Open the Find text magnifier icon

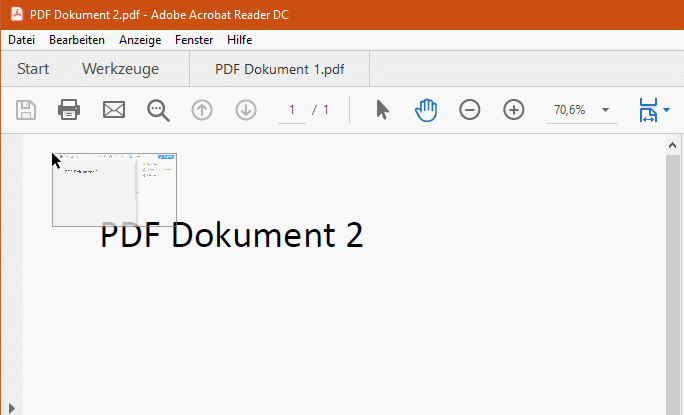[x=158, y=110]
